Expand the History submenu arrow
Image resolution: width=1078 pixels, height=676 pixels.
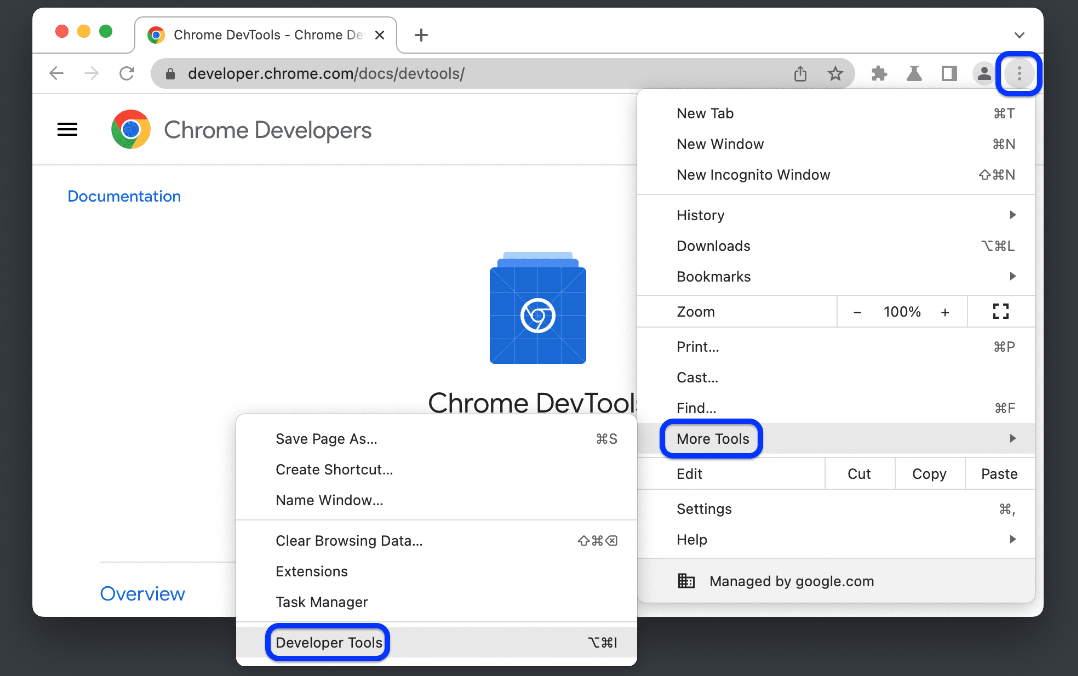tap(1012, 215)
